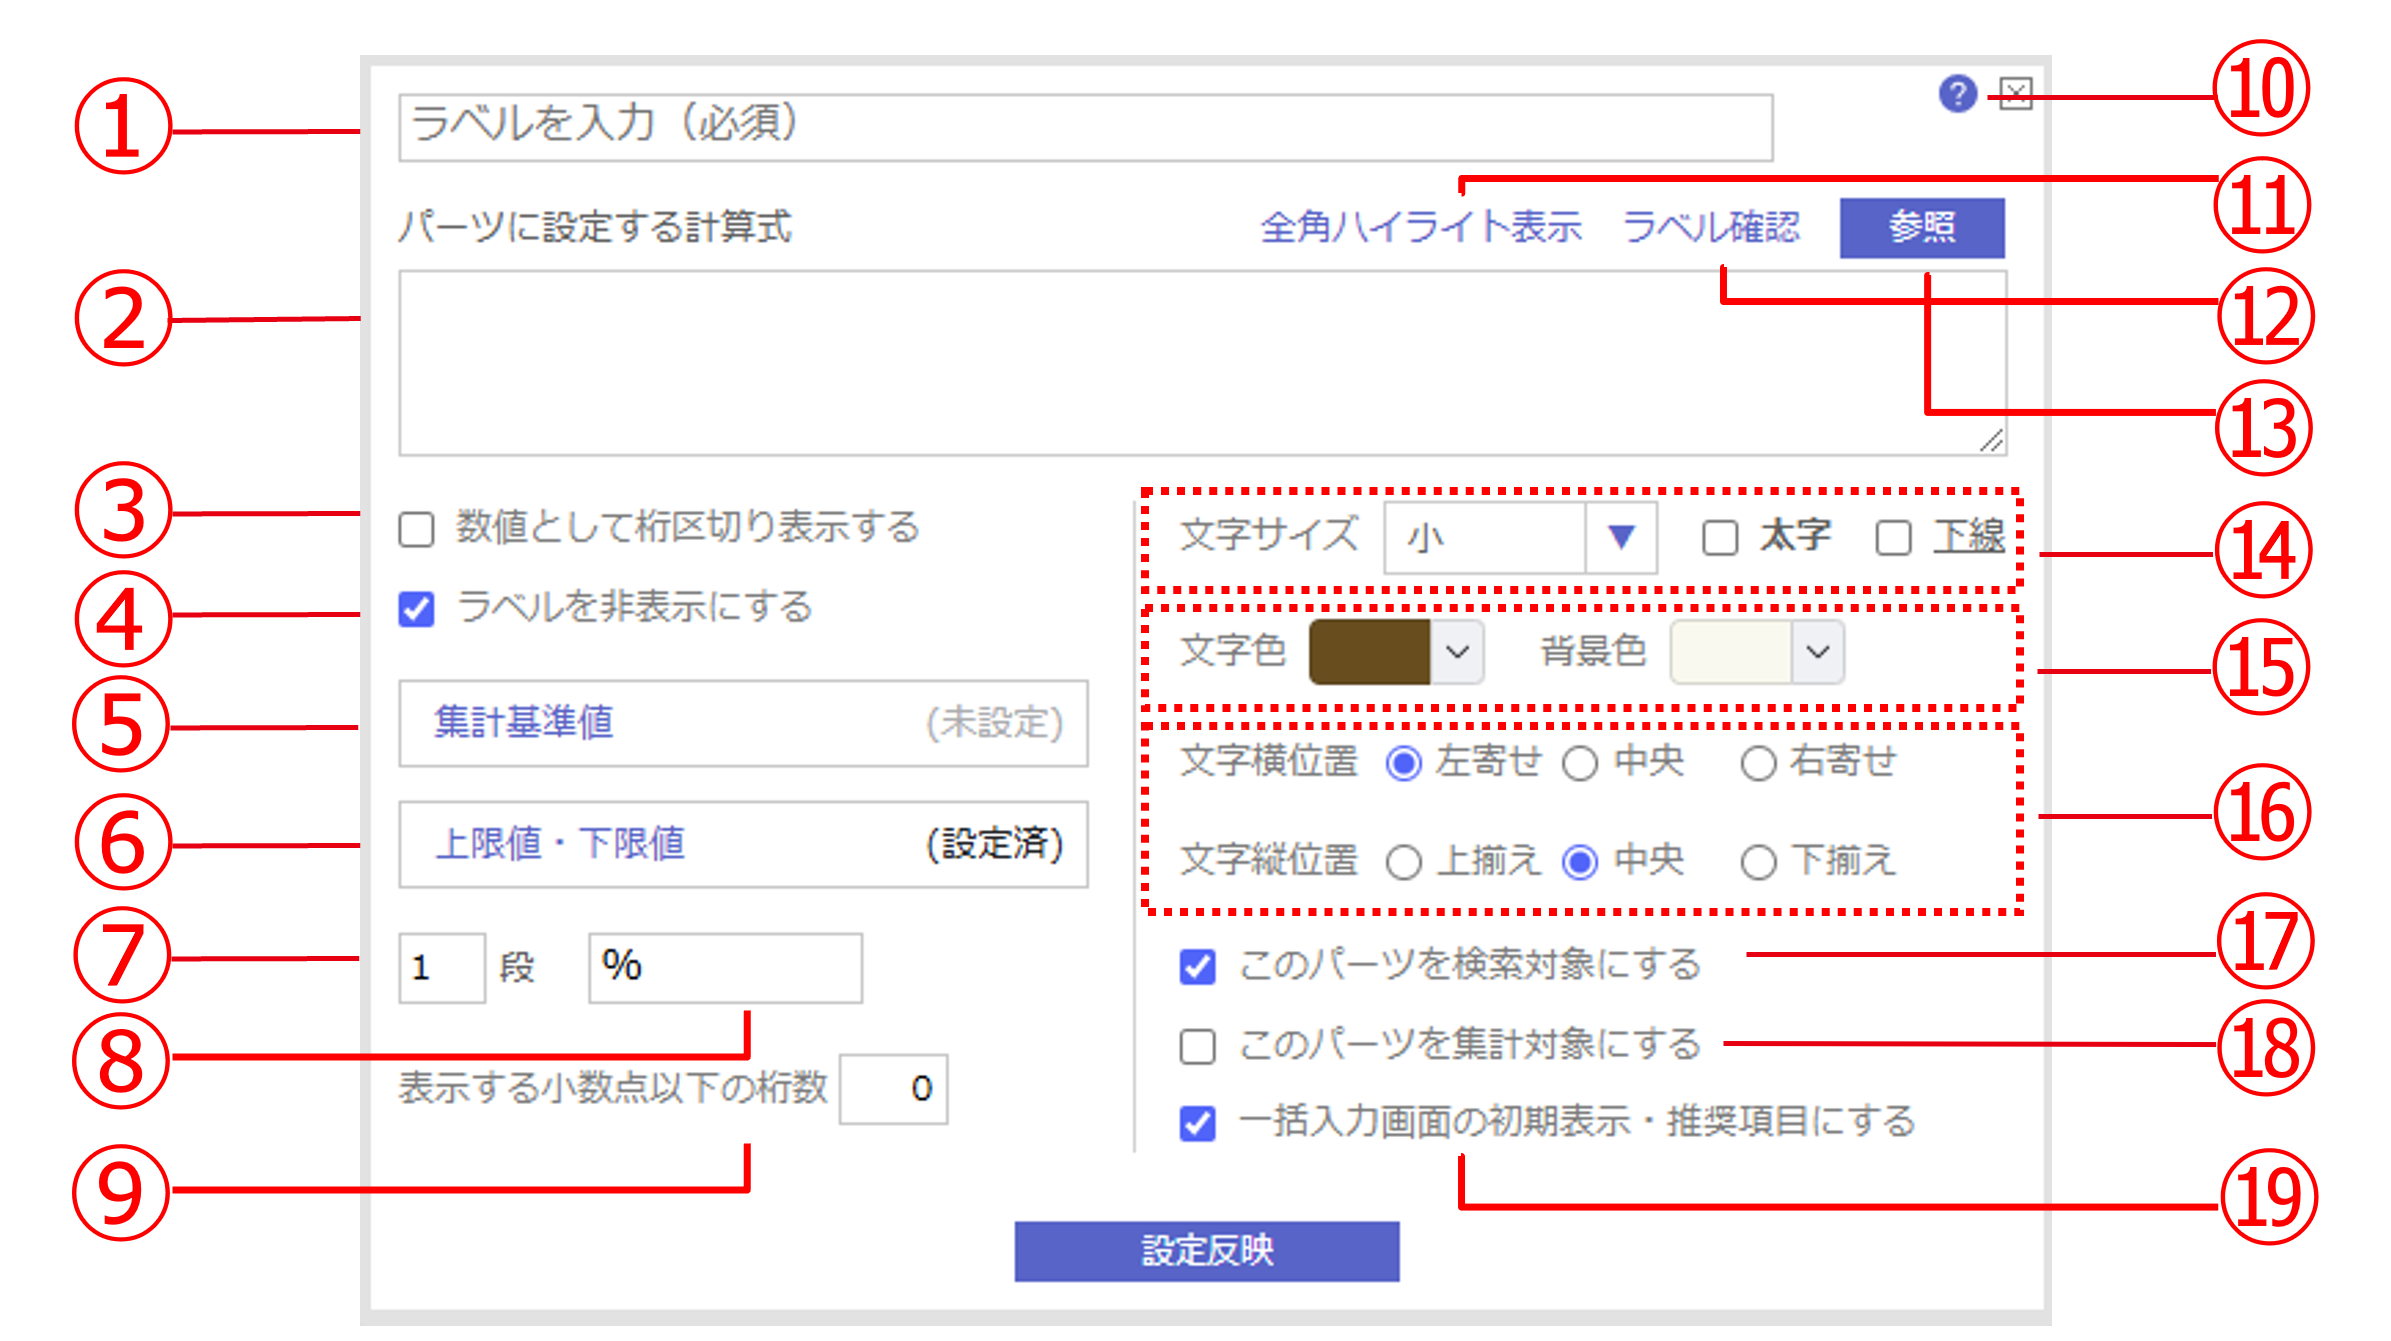
Task: Click the 参照 button
Action: point(1921,228)
